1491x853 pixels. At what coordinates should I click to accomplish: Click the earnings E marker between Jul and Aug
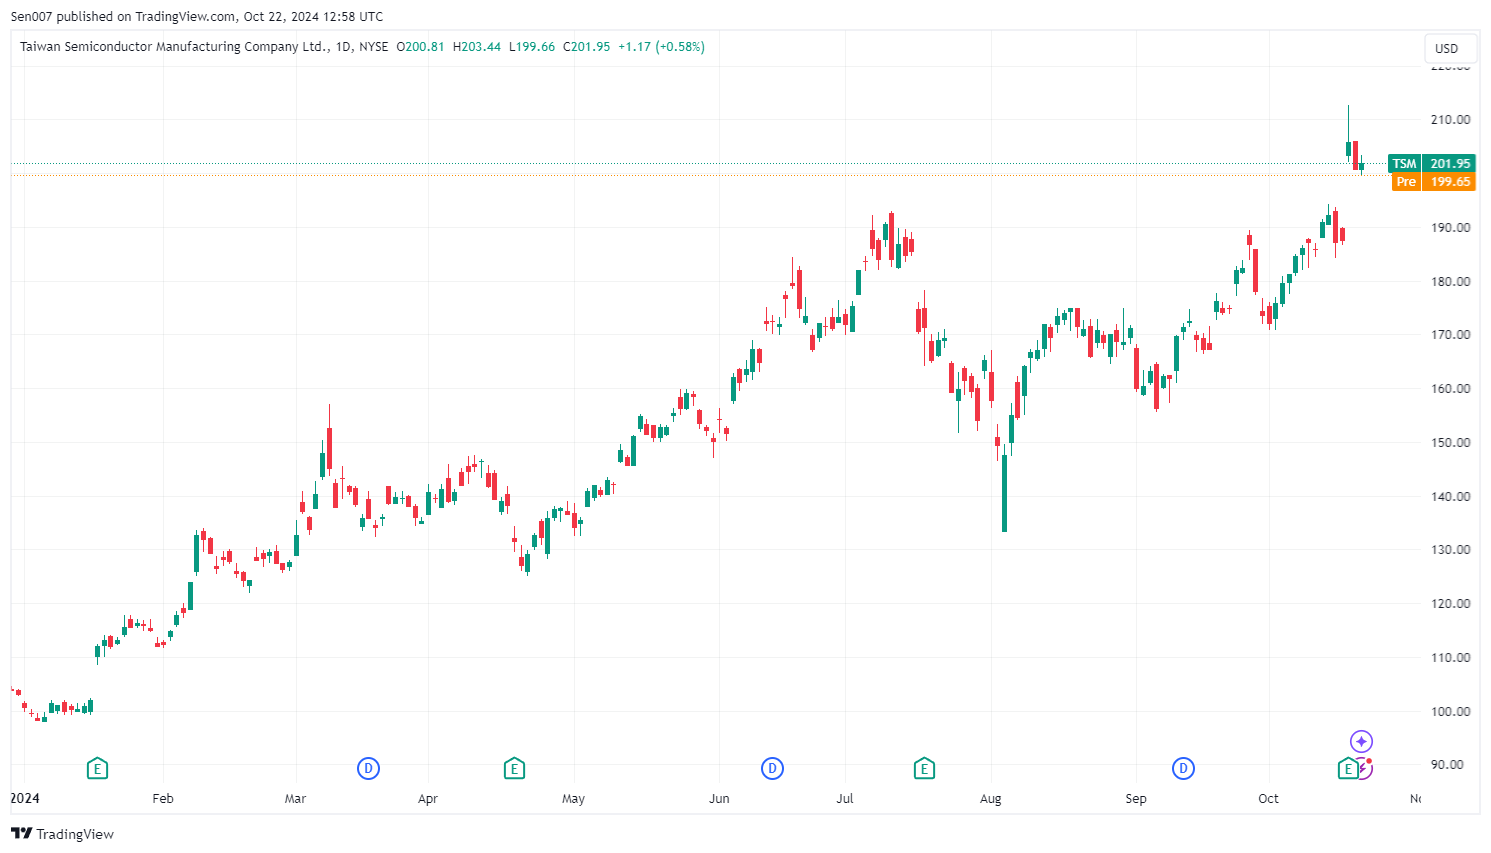[924, 768]
